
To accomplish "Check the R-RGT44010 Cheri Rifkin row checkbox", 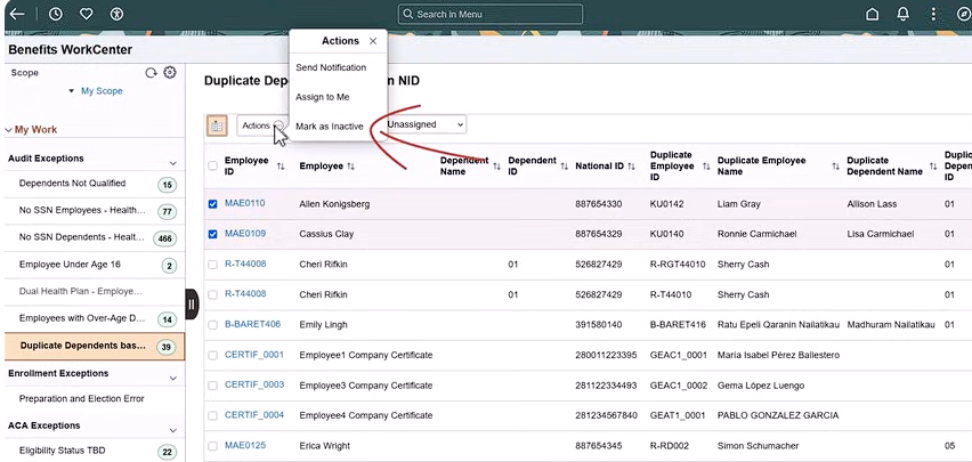I will tap(213, 265).
